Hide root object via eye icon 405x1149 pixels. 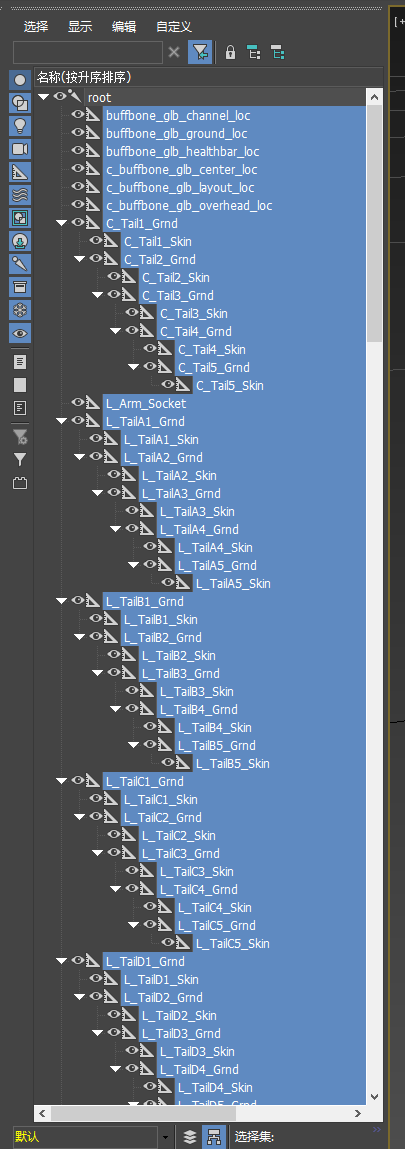pos(59,97)
